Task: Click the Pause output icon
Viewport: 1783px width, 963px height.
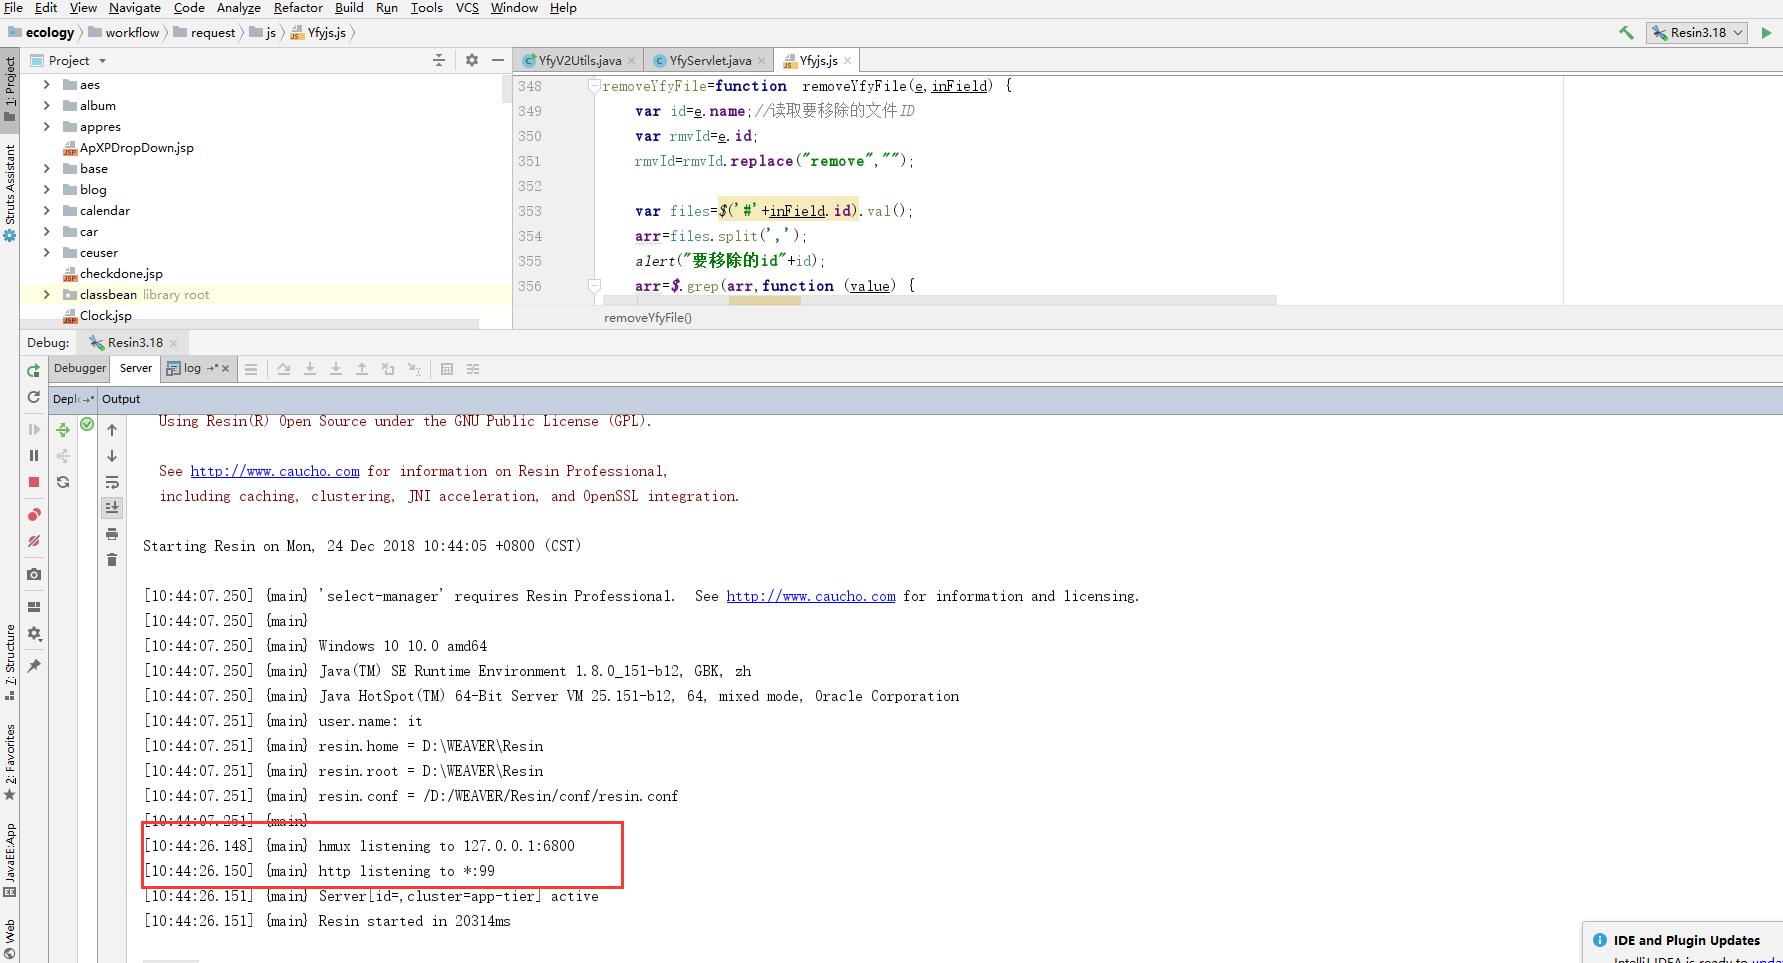Action: pyautogui.click(x=33, y=455)
